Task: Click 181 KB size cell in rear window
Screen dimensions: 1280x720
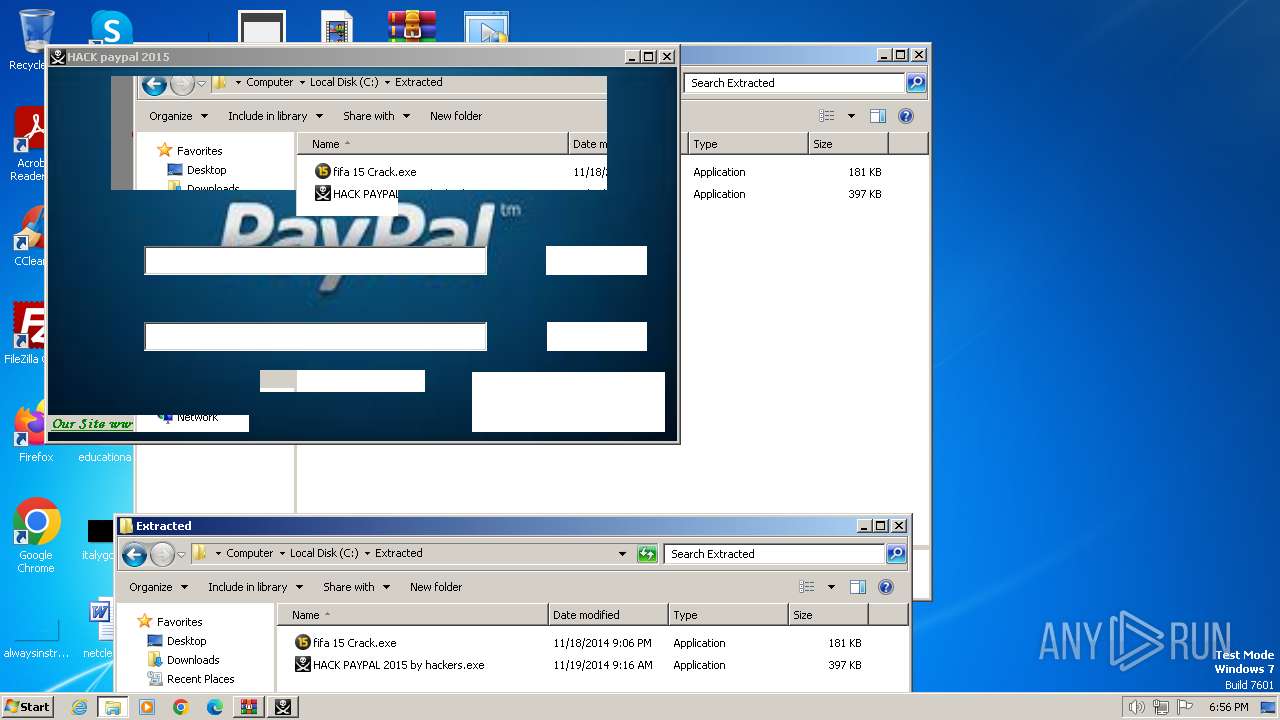Action: pyautogui.click(x=864, y=172)
